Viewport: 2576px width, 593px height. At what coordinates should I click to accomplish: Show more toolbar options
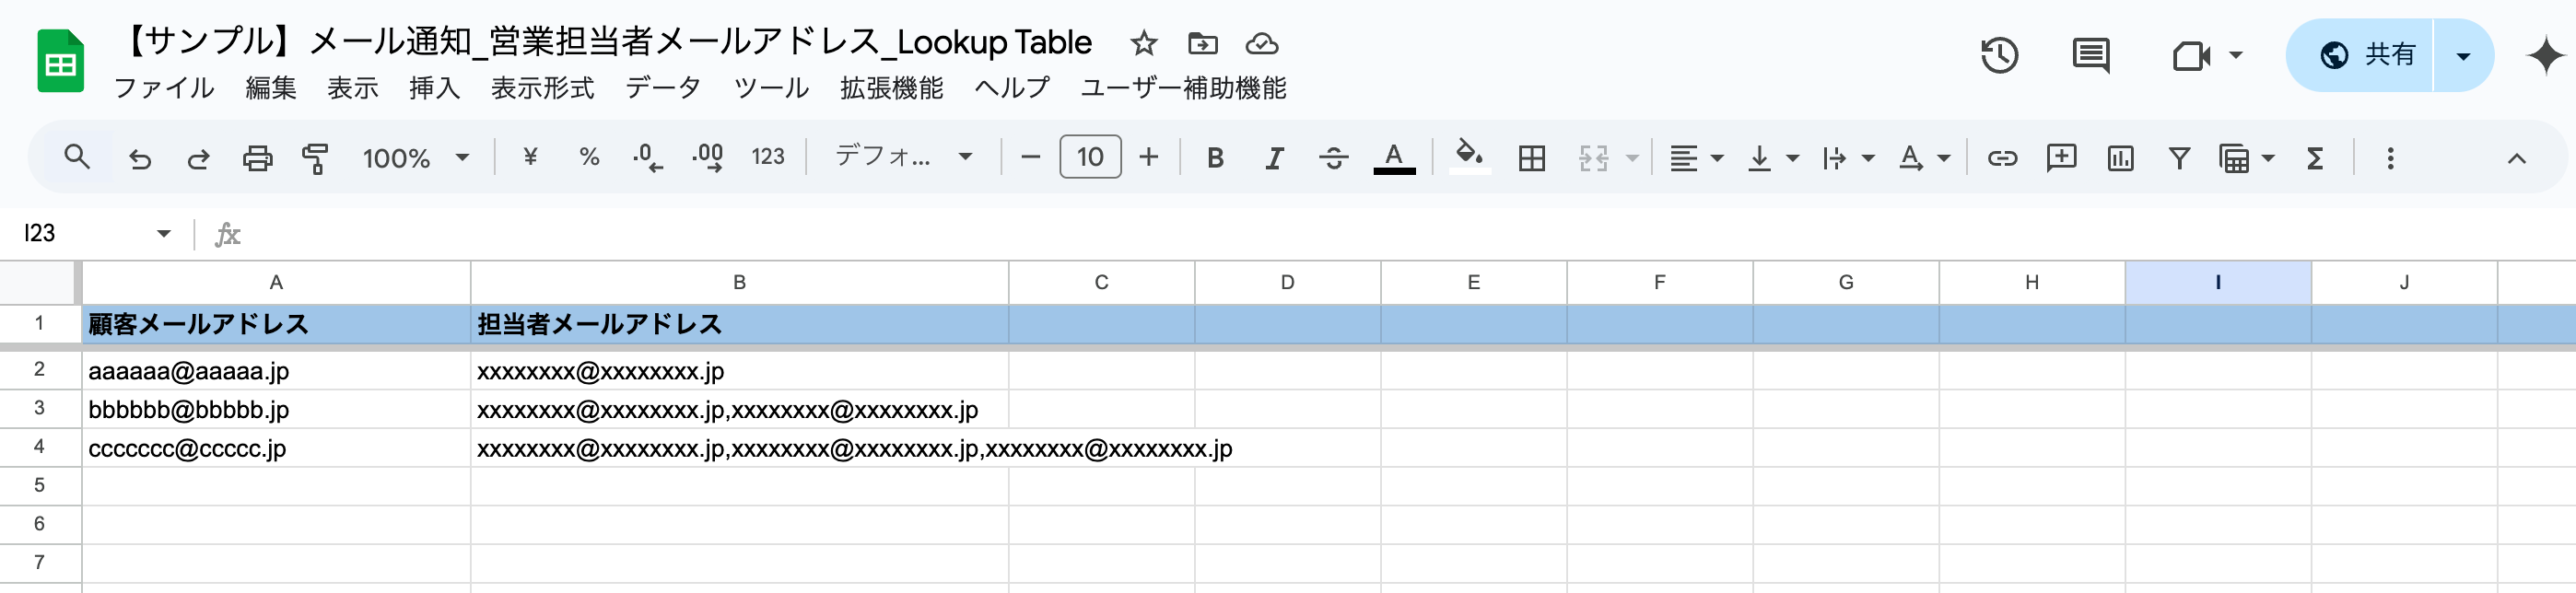2390,158
